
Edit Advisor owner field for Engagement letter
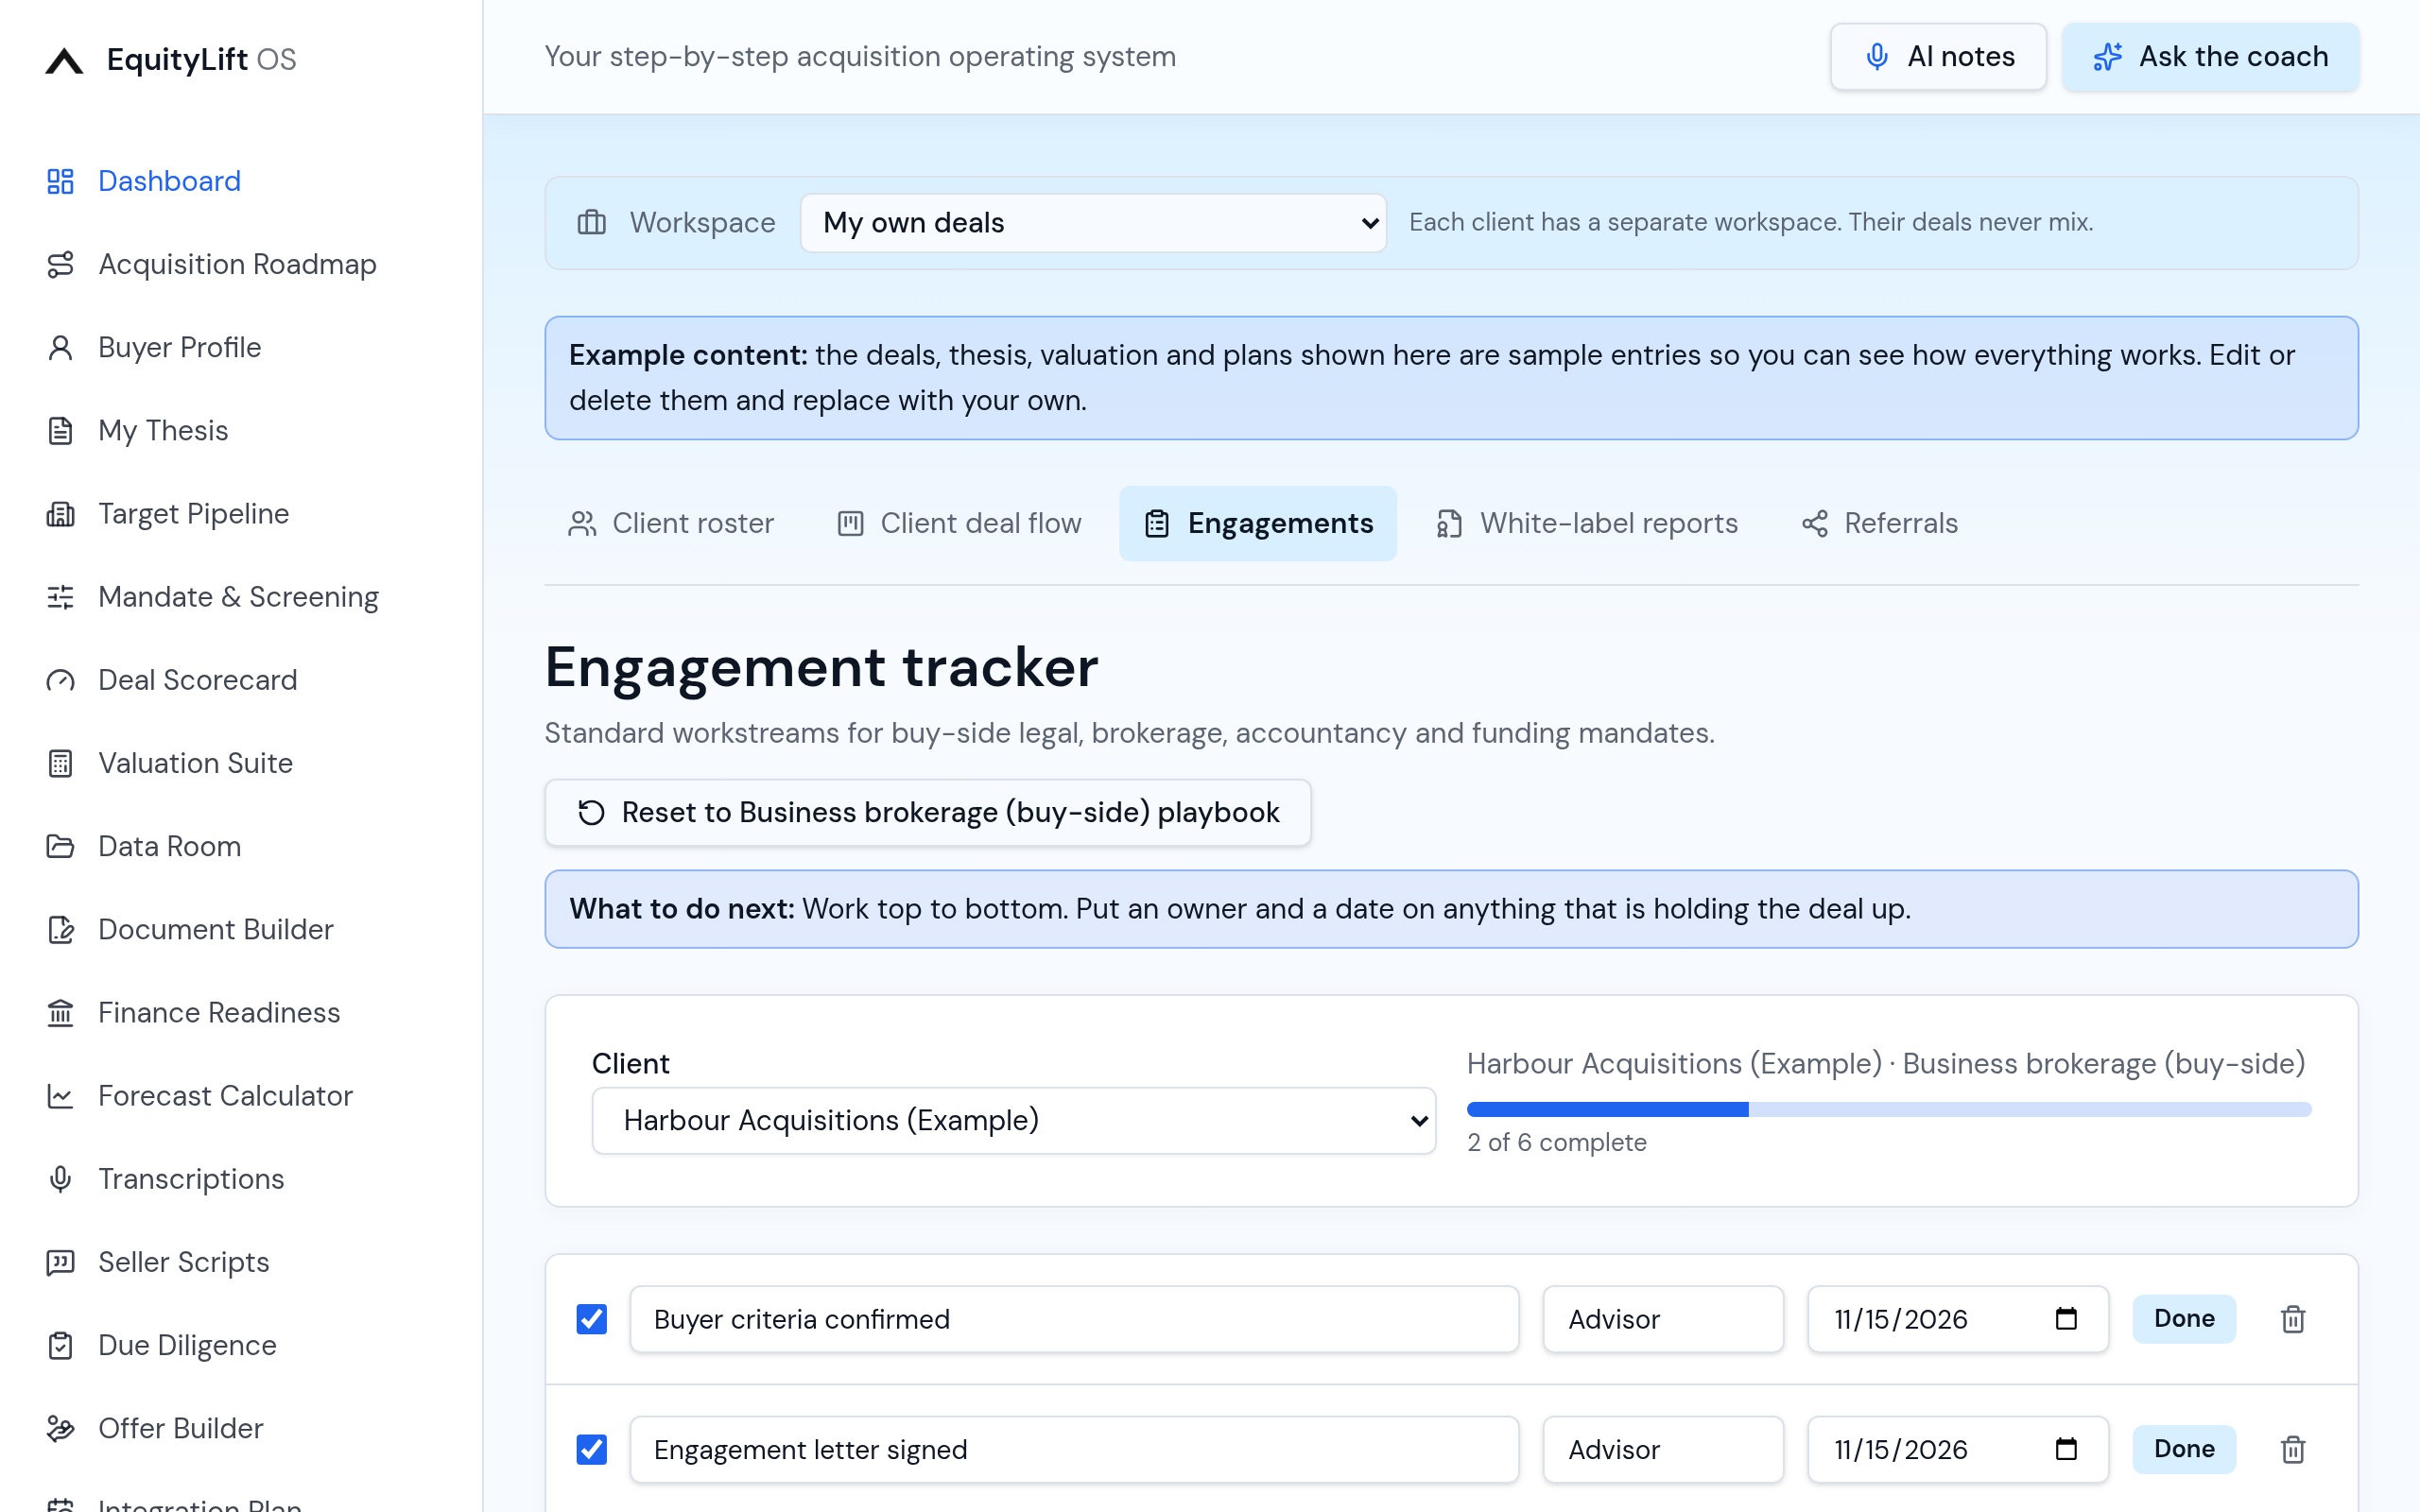coord(1663,1449)
